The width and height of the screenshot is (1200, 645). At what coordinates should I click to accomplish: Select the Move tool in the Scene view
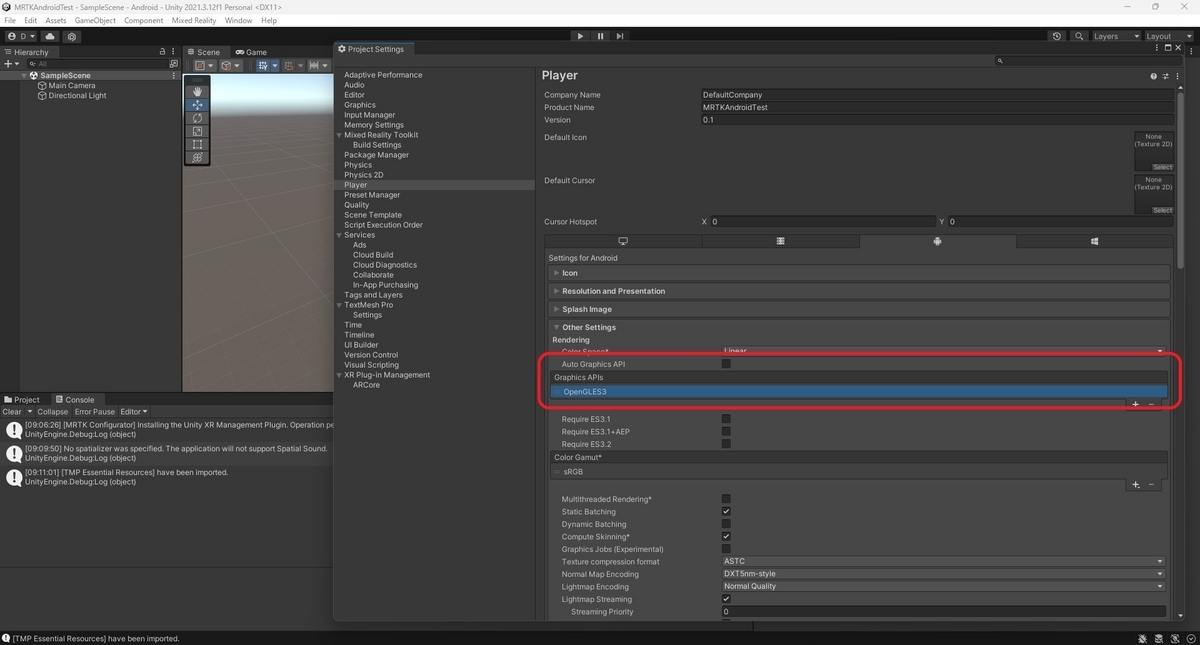coord(197,105)
